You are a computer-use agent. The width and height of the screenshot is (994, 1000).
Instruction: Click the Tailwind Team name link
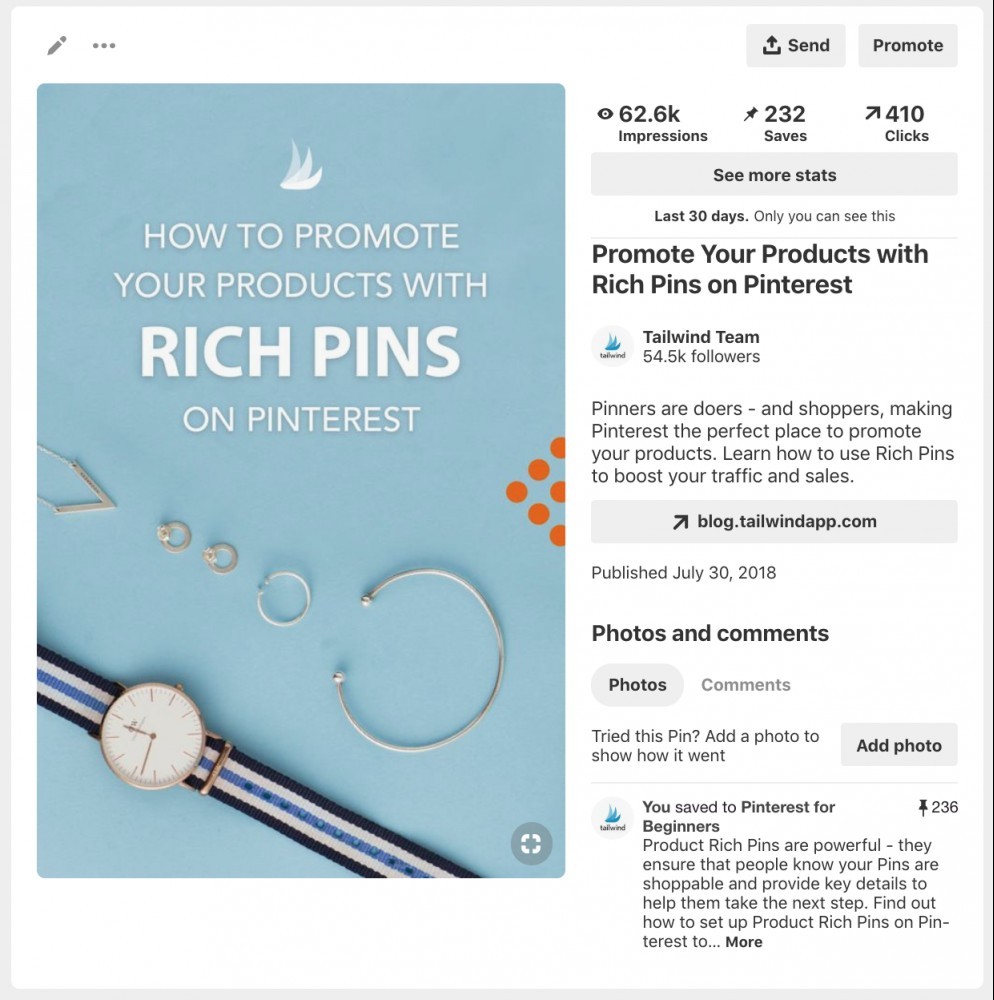pos(701,337)
